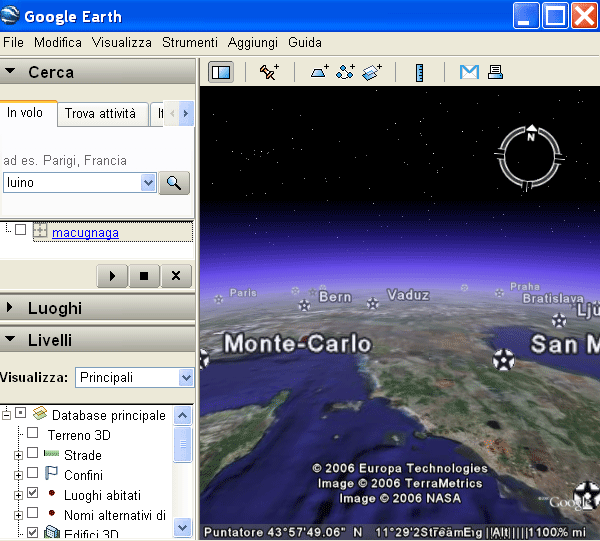Disable the Edifici 3D layer checkbox
This screenshot has width=600, height=541.
[33, 532]
